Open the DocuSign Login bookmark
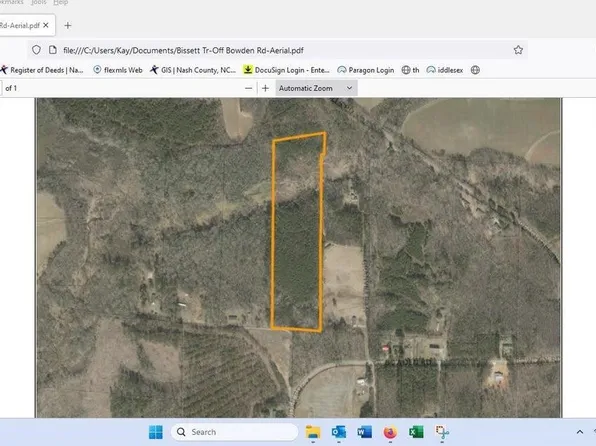This screenshot has width=596, height=446. (287, 70)
